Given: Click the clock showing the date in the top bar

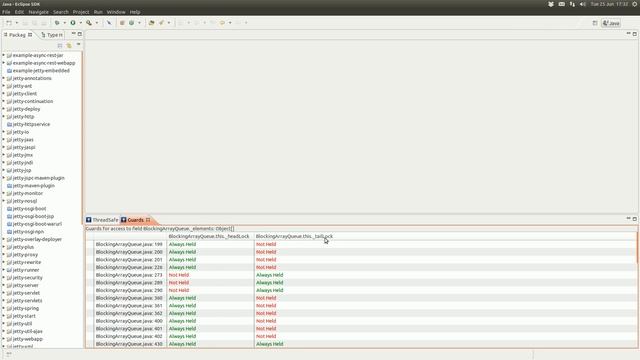Looking at the screenshot, I should [609, 4].
